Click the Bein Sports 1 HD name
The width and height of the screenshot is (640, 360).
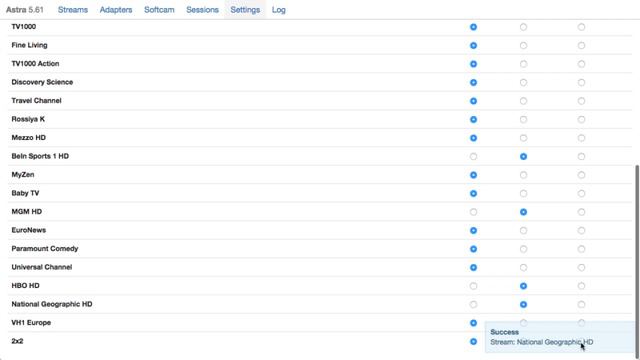point(40,156)
